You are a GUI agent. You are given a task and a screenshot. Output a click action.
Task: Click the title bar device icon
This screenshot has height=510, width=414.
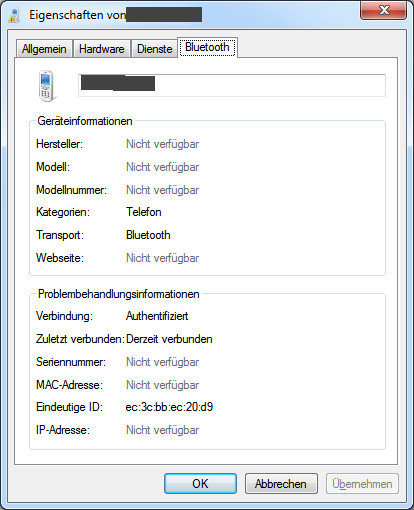pyautogui.click(x=14, y=15)
